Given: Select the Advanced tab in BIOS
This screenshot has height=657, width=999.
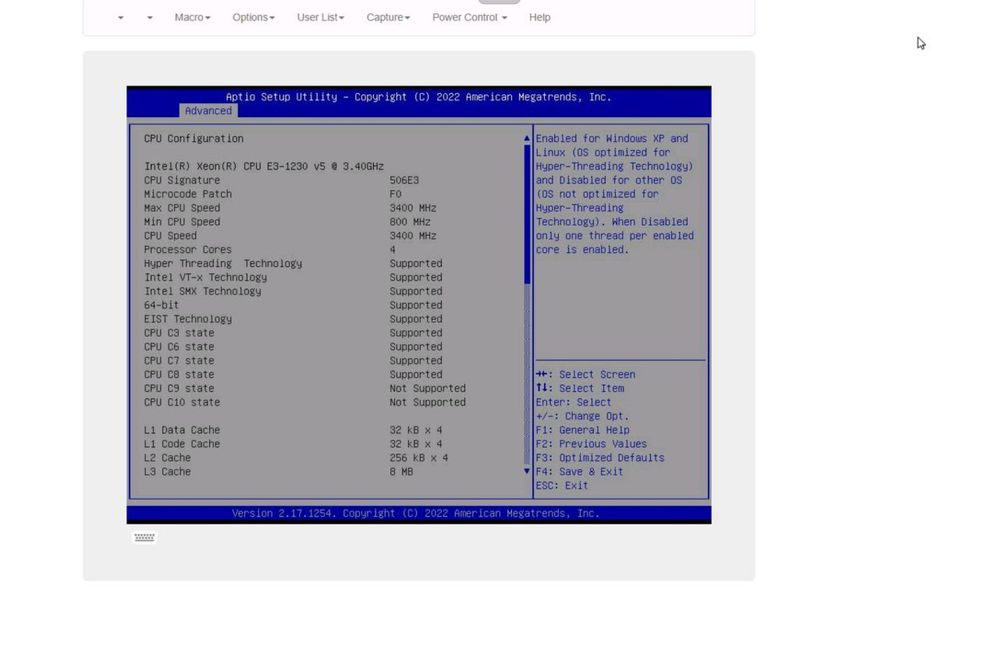Looking at the screenshot, I should pyautogui.click(x=208, y=111).
